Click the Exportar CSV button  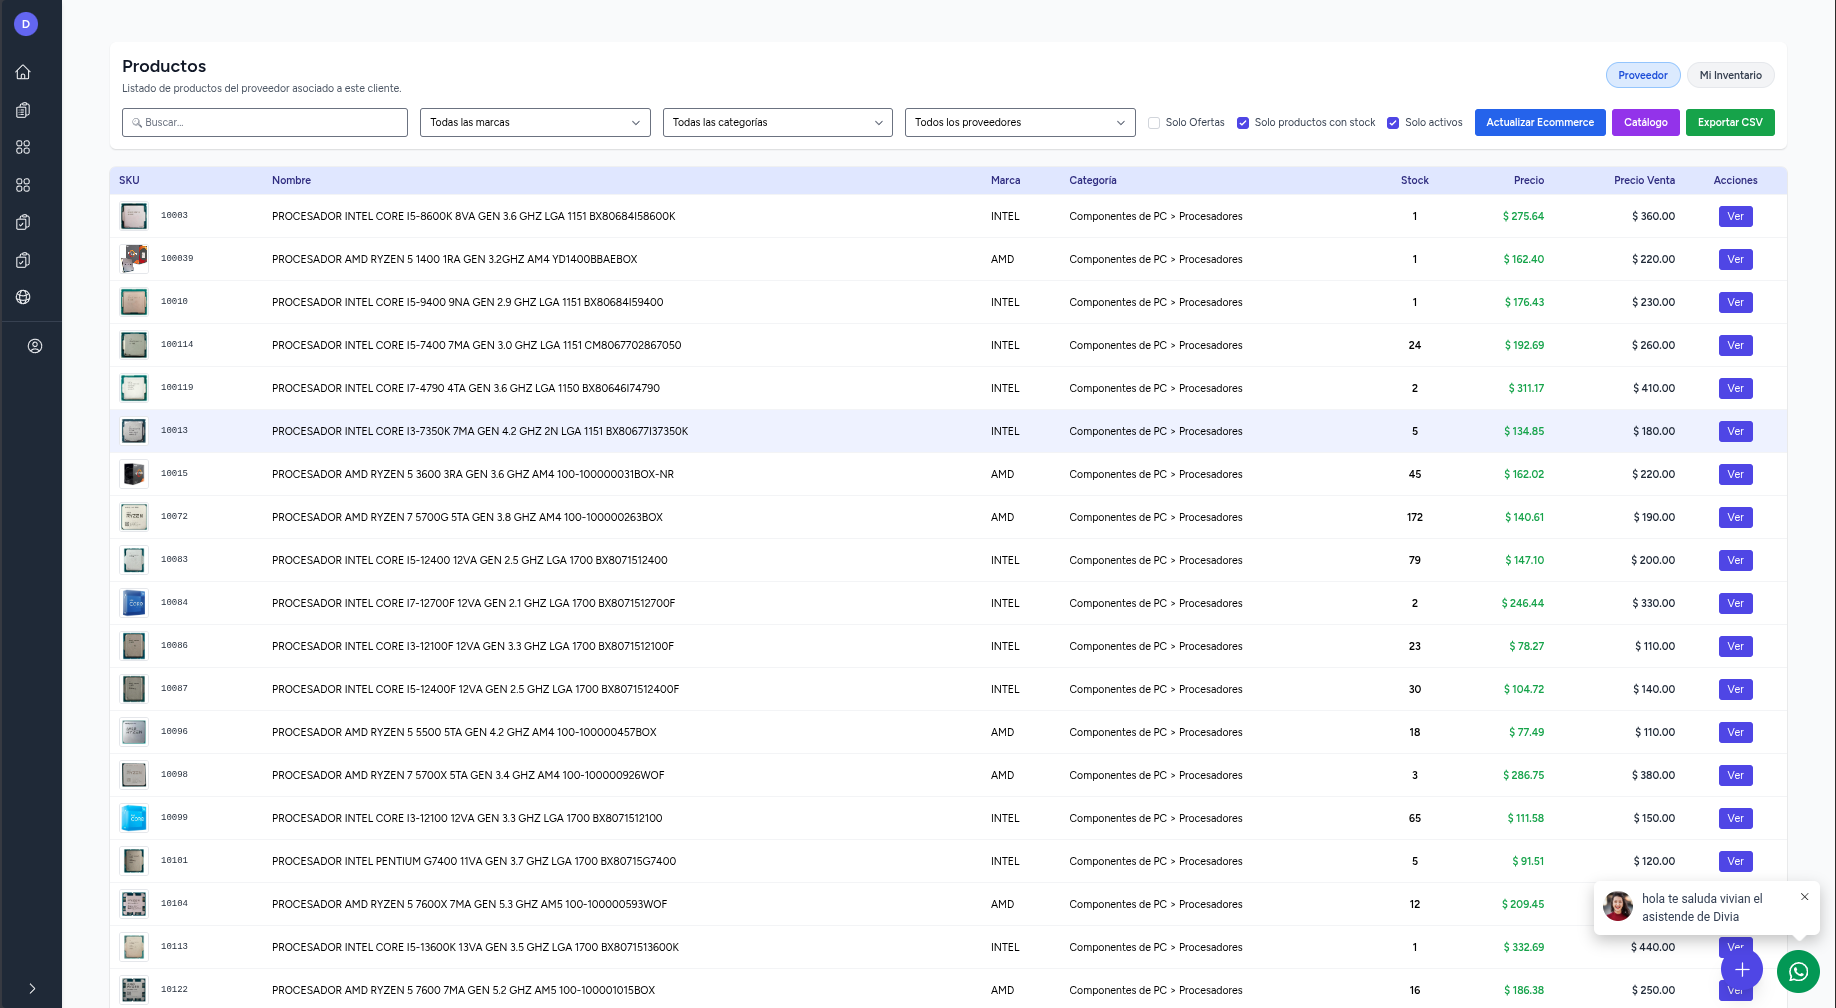[1729, 122]
